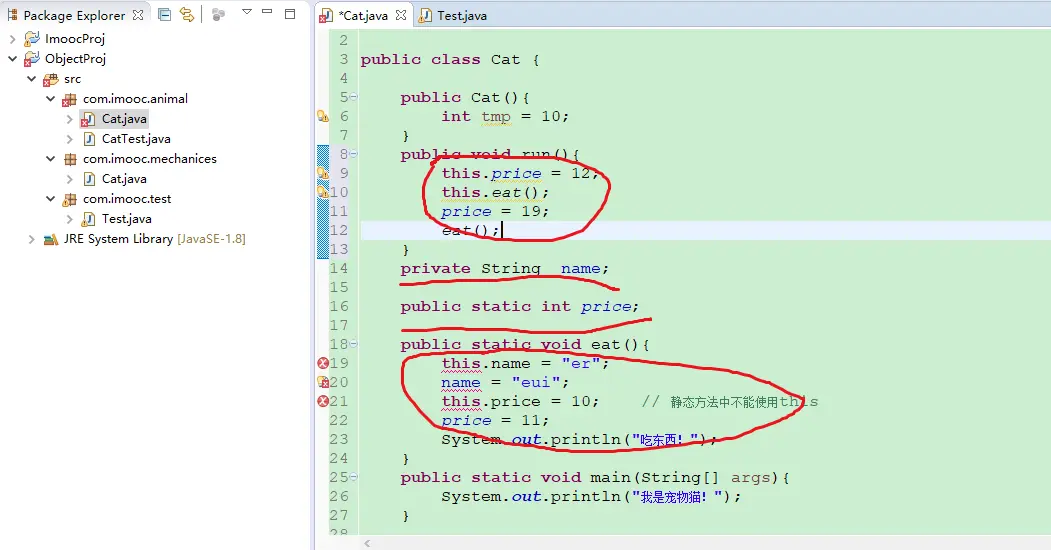This screenshot has width=1051, height=550.
Task: Click error marker icon on line 21
Action: (x=322, y=401)
